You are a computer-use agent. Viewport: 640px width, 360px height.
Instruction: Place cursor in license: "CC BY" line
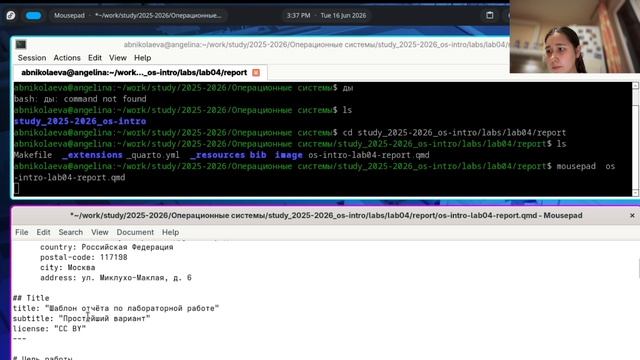click(49, 329)
